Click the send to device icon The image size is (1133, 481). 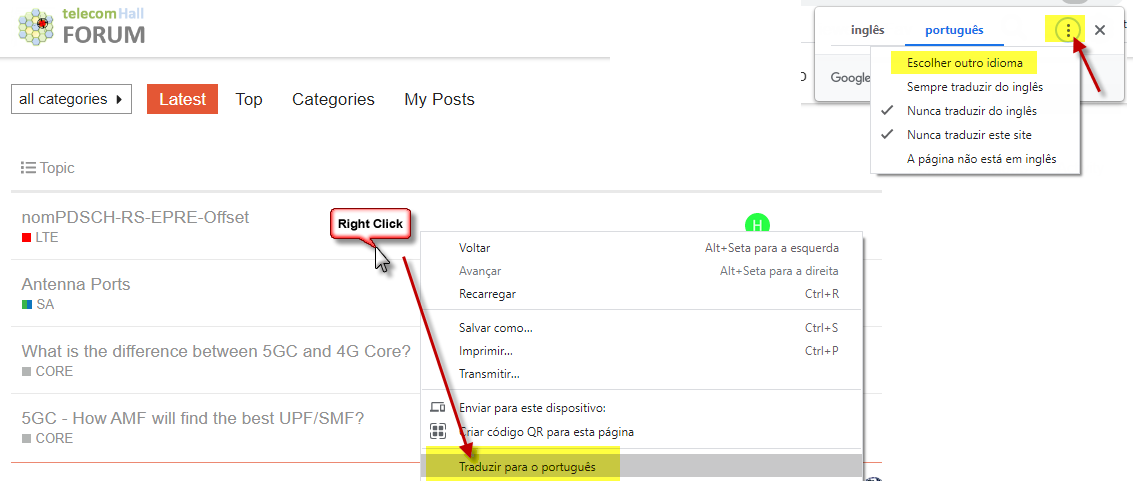438,407
